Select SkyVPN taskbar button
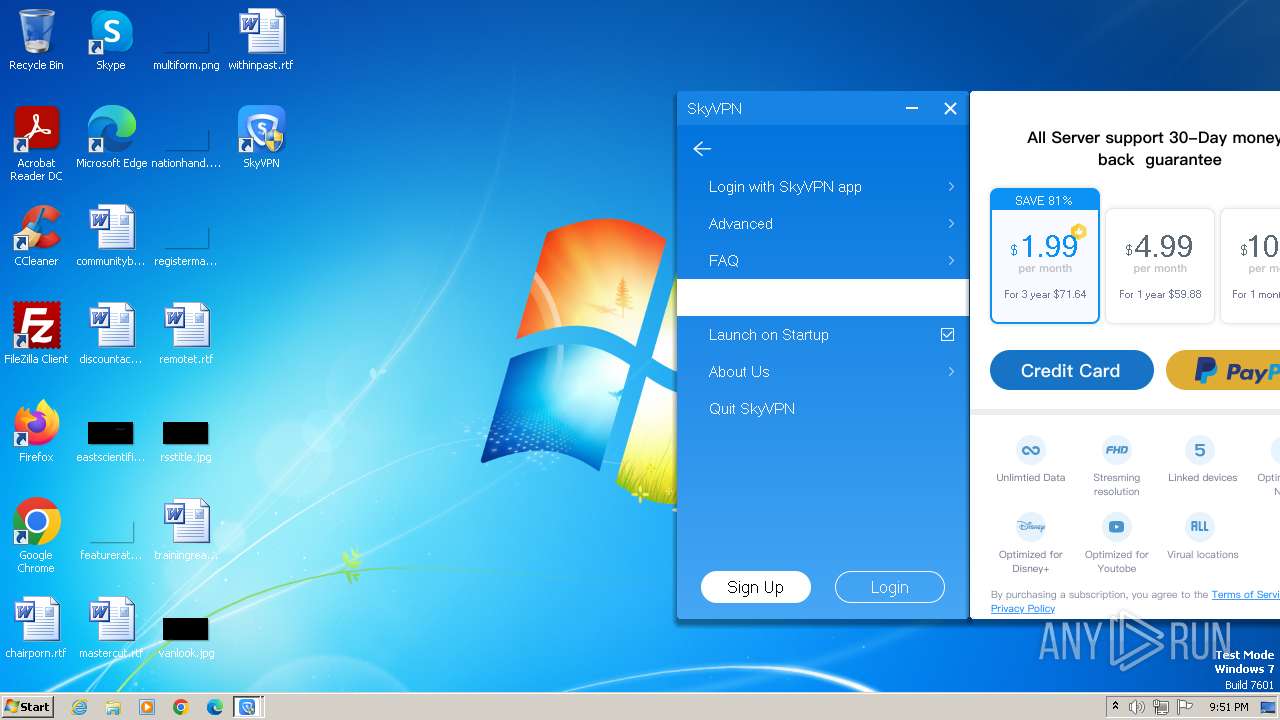 click(x=247, y=707)
